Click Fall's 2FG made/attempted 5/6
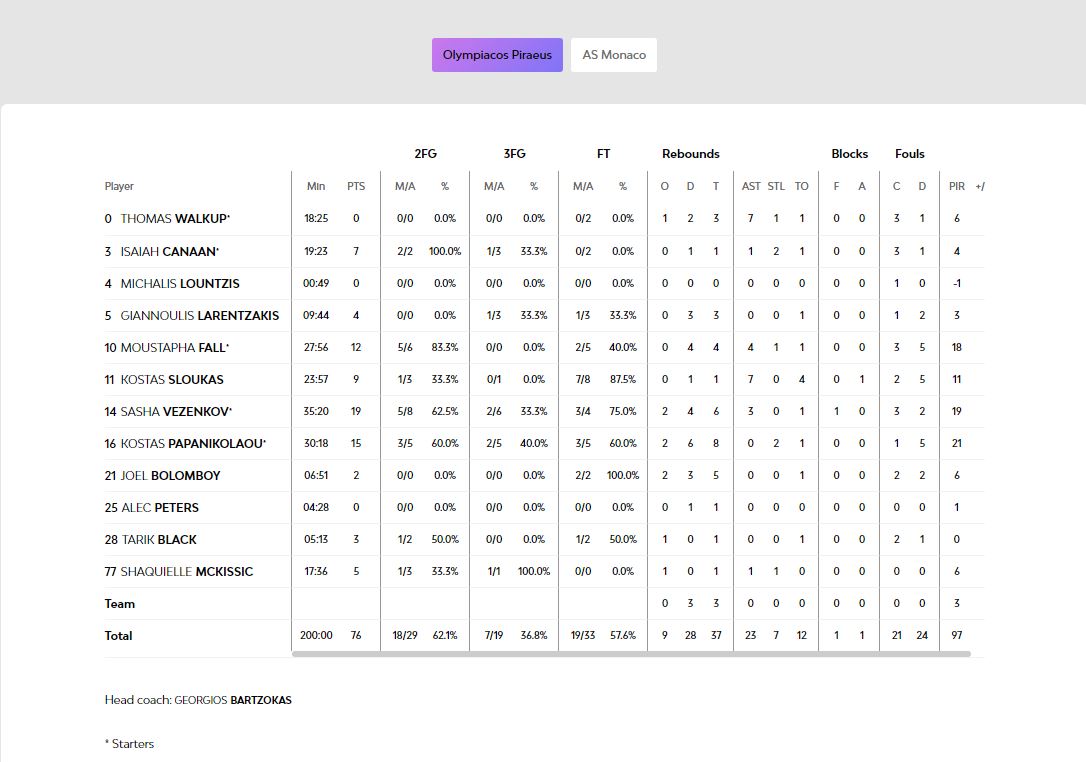Image resolution: width=1086 pixels, height=762 pixels. click(x=405, y=347)
